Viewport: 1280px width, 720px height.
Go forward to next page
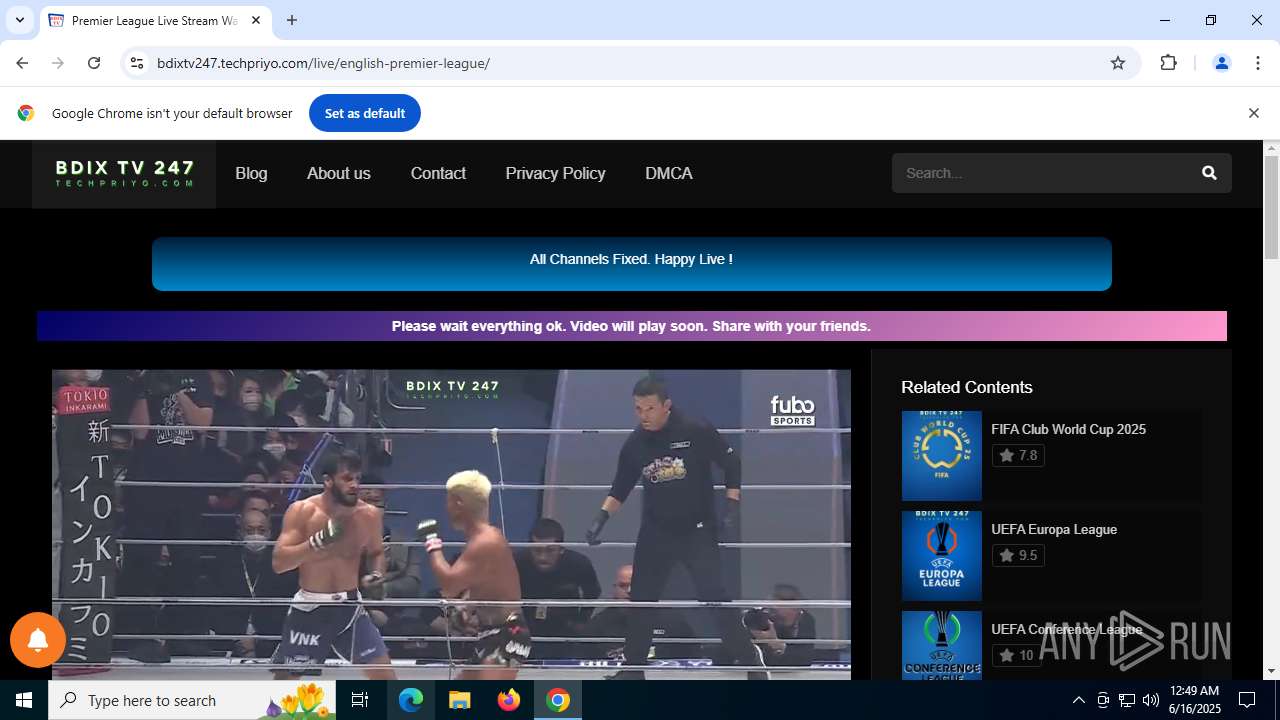[58, 63]
